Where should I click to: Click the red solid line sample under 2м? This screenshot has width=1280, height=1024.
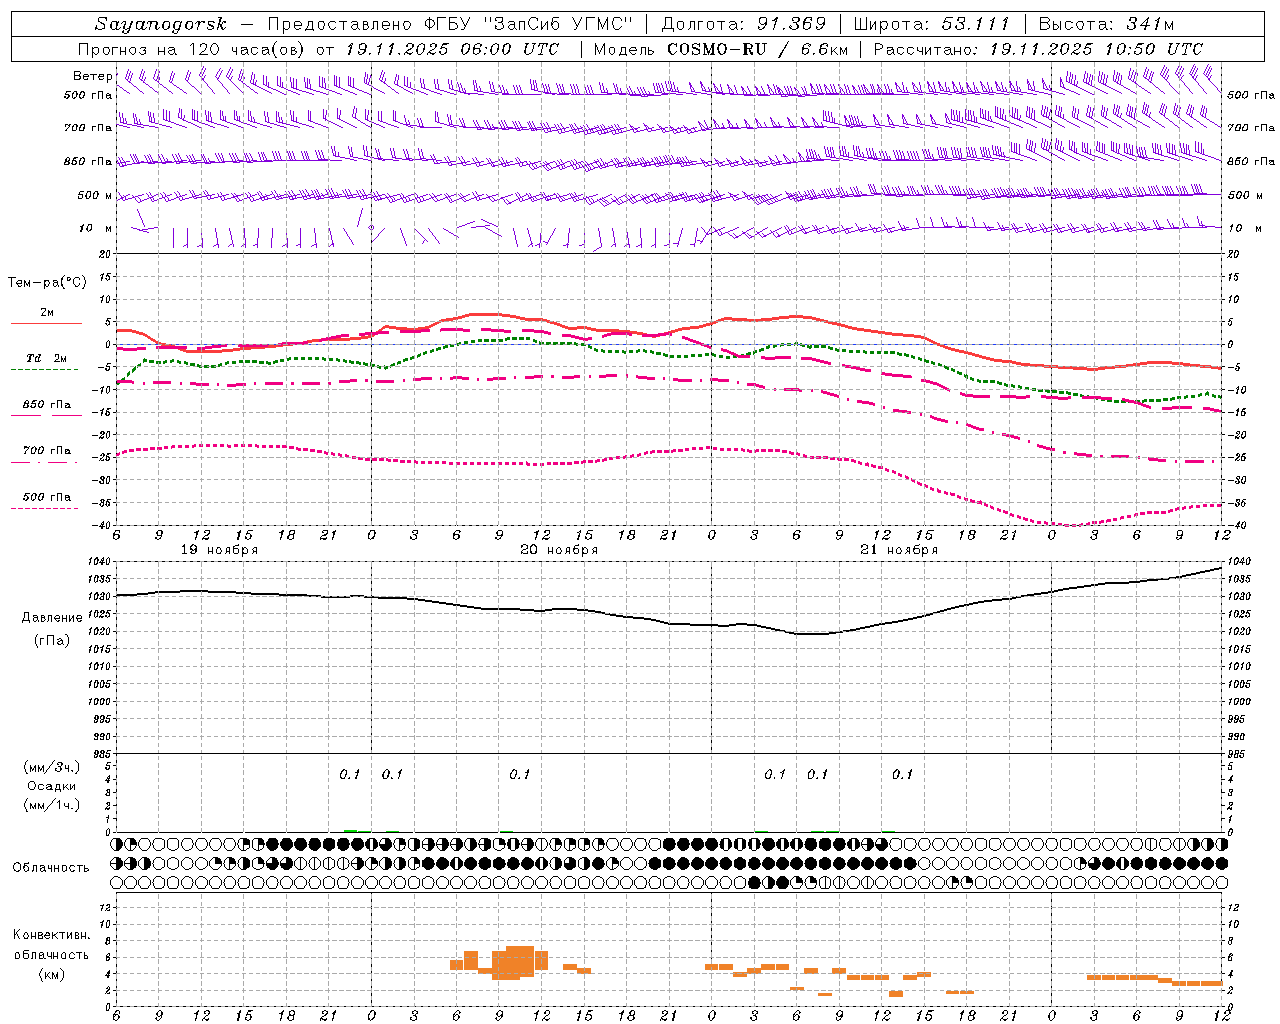(x=46, y=324)
